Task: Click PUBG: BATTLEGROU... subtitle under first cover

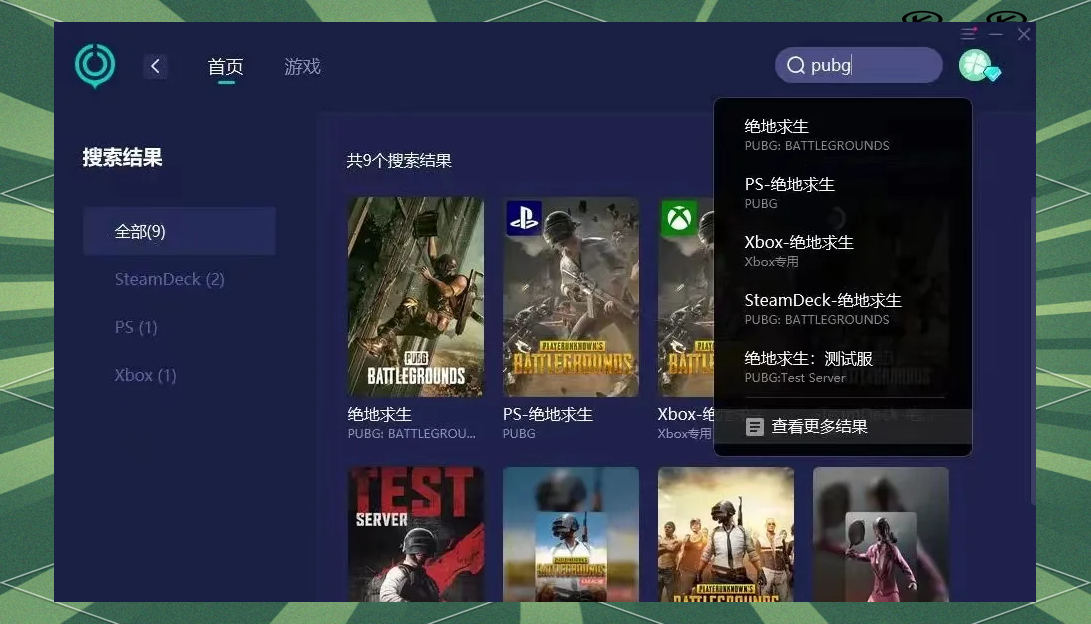Action: pos(411,433)
